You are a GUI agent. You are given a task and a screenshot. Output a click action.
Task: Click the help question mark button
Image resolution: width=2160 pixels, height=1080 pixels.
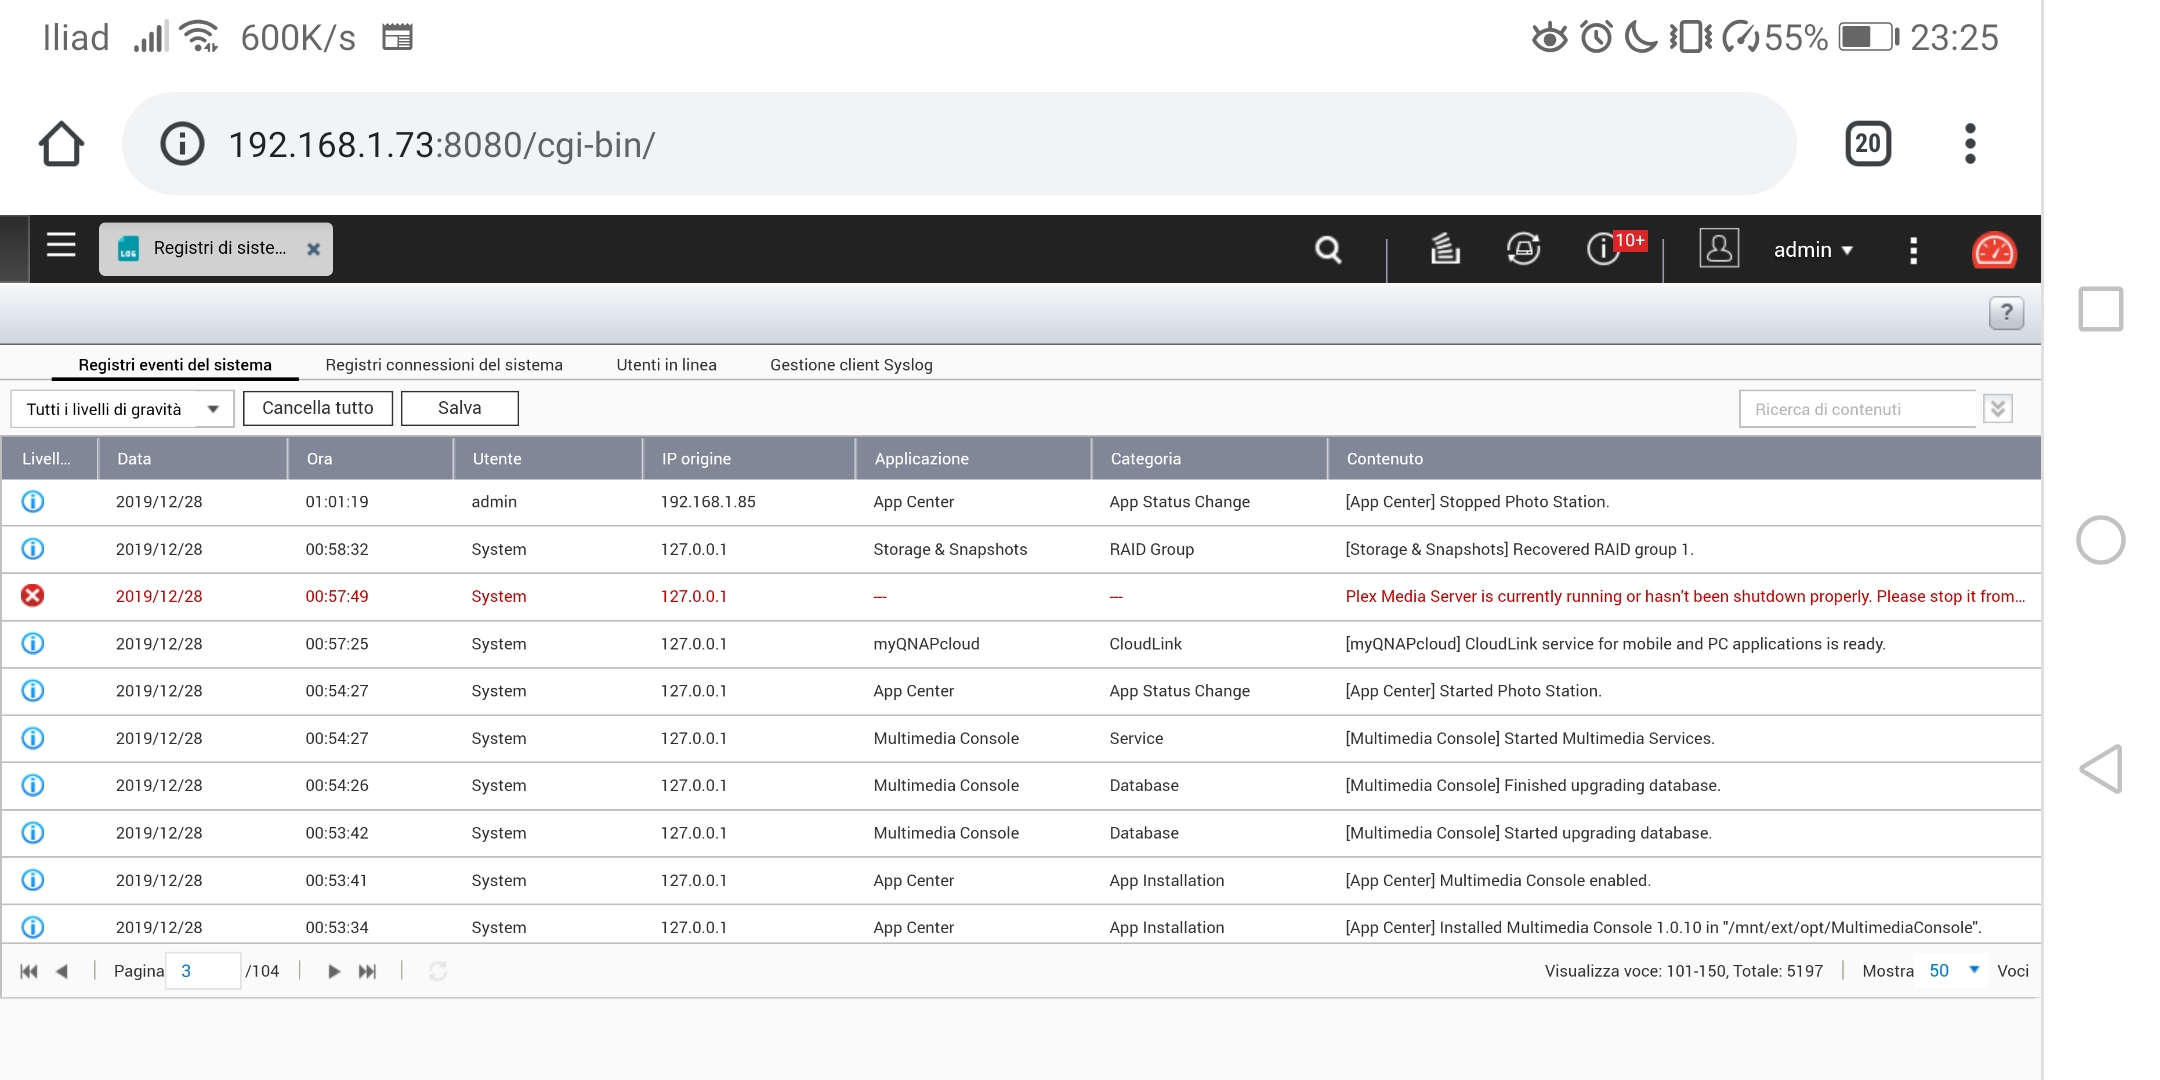(x=2006, y=313)
